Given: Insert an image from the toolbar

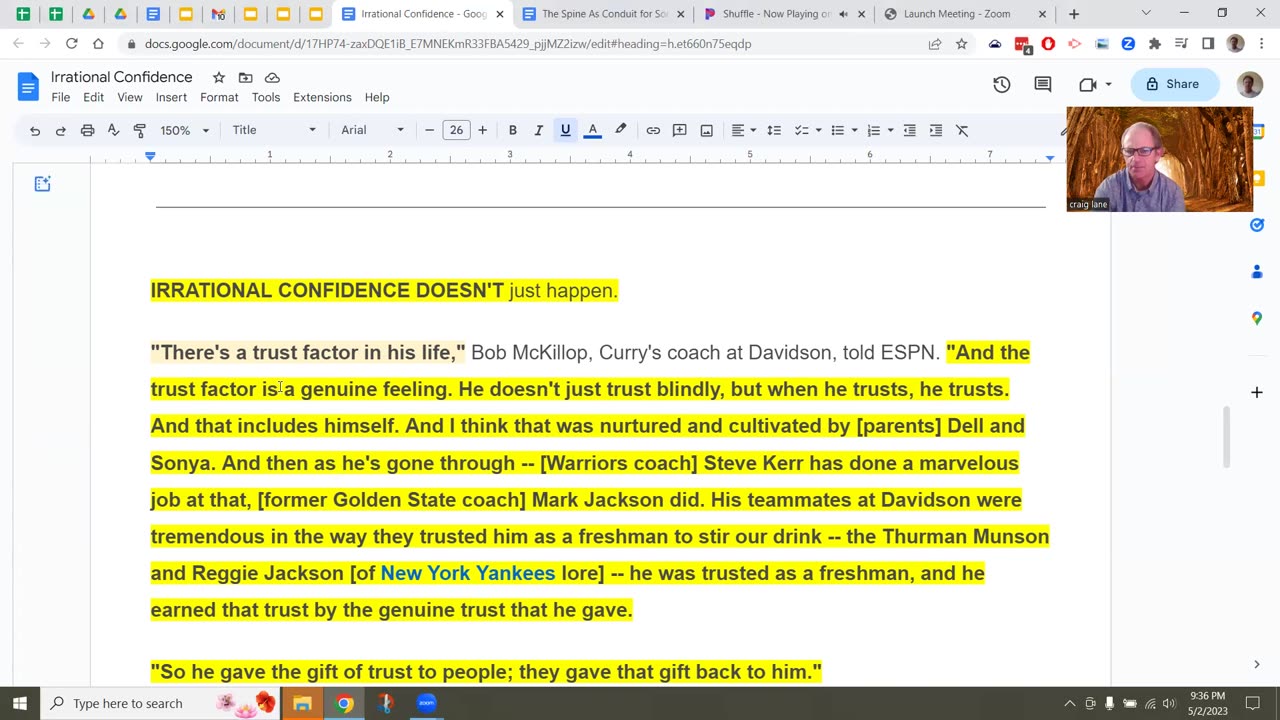Looking at the screenshot, I should [707, 130].
